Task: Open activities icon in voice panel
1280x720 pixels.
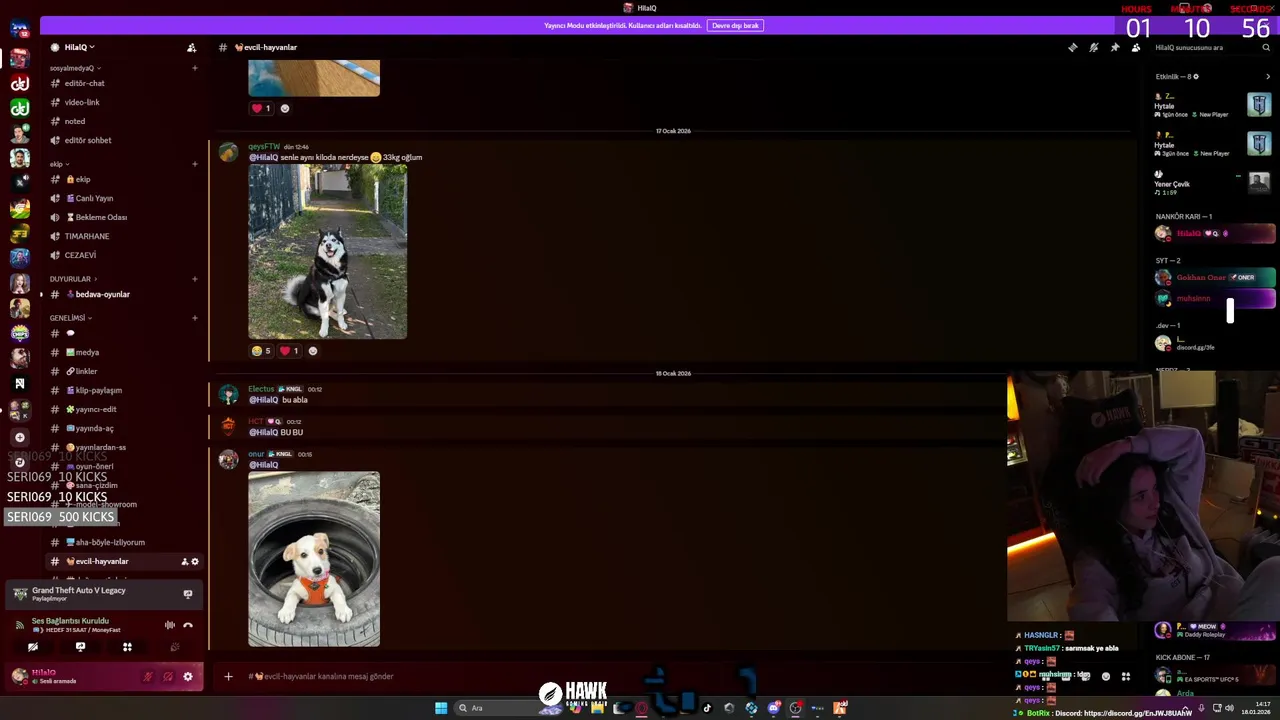Action: coord(127,647)
